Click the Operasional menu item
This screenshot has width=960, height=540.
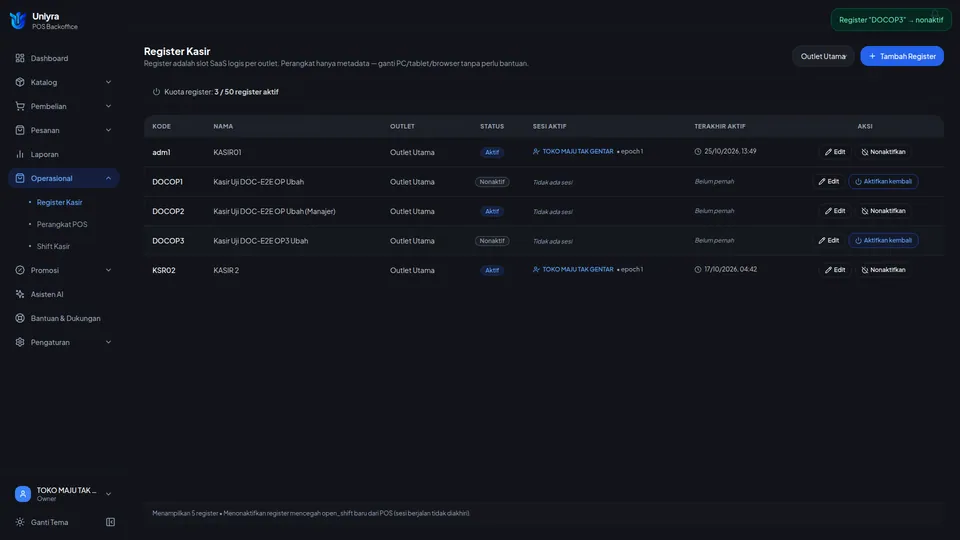(64, 178)
